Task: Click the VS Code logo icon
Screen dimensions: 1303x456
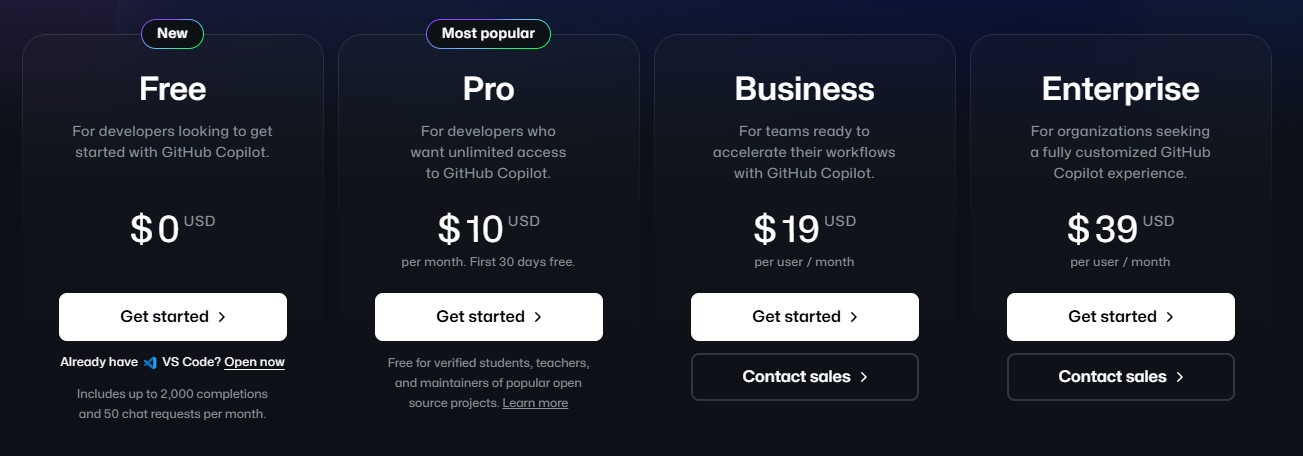Action: point(150,362)
